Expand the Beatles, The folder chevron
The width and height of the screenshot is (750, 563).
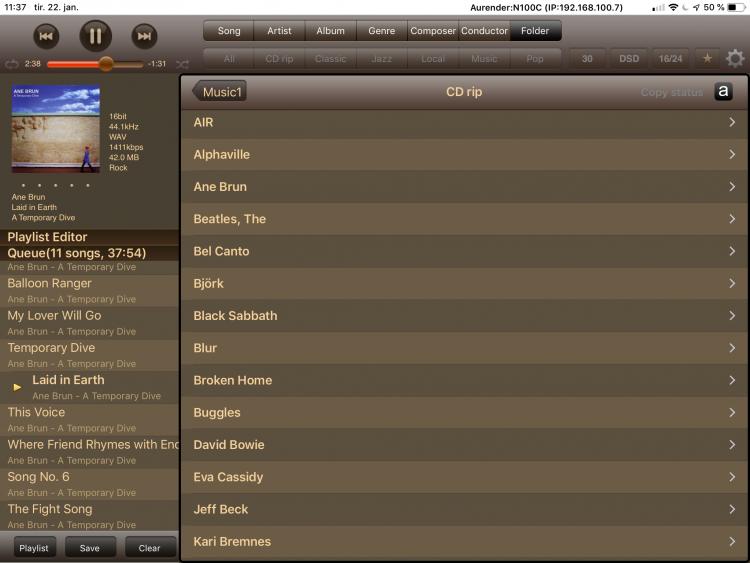pos(732,219)
